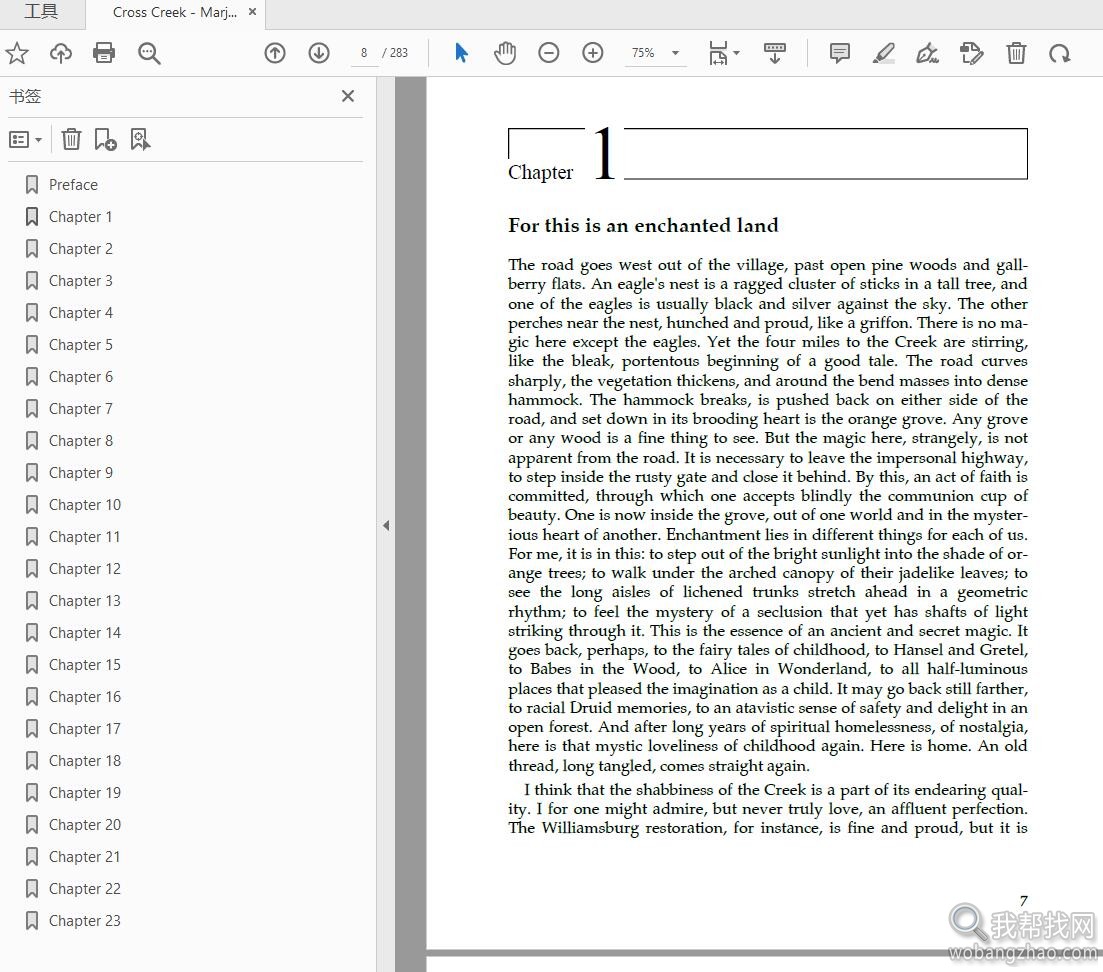Open the fit page options dropdown
The width and height of the screenshot is (1103, 972).
click(724, 53)
